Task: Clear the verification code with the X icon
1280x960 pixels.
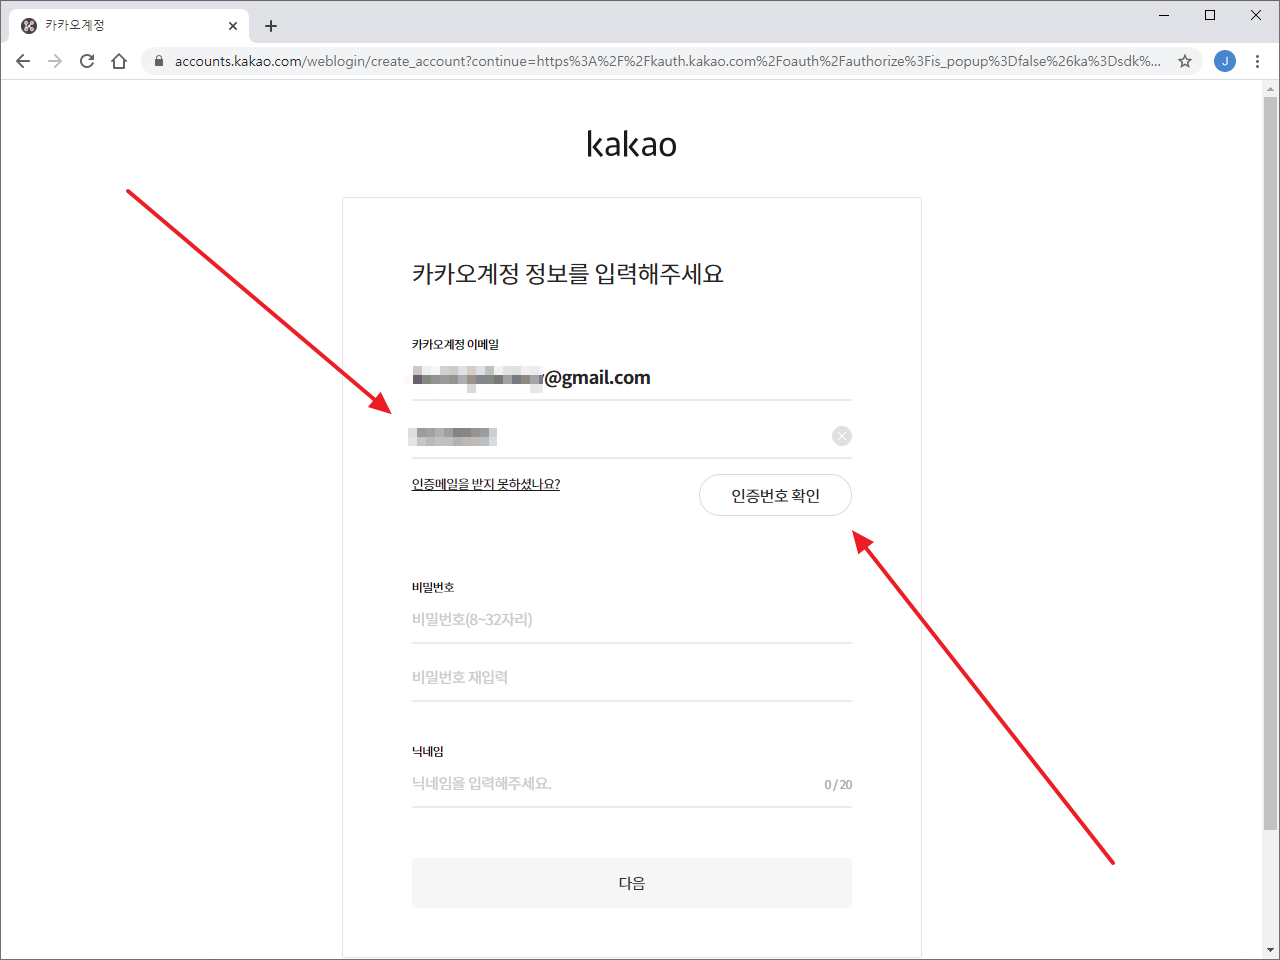Action: (842, 436)
